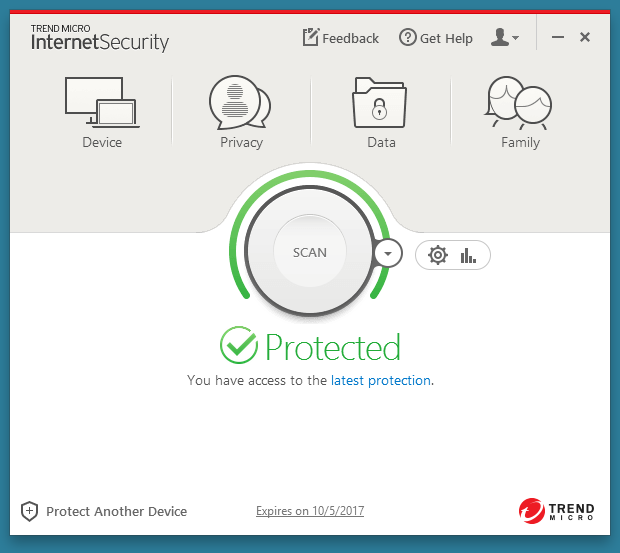Open Settings via the gear icon
This screenshot has width=620, height=553.
coord(437,255)
